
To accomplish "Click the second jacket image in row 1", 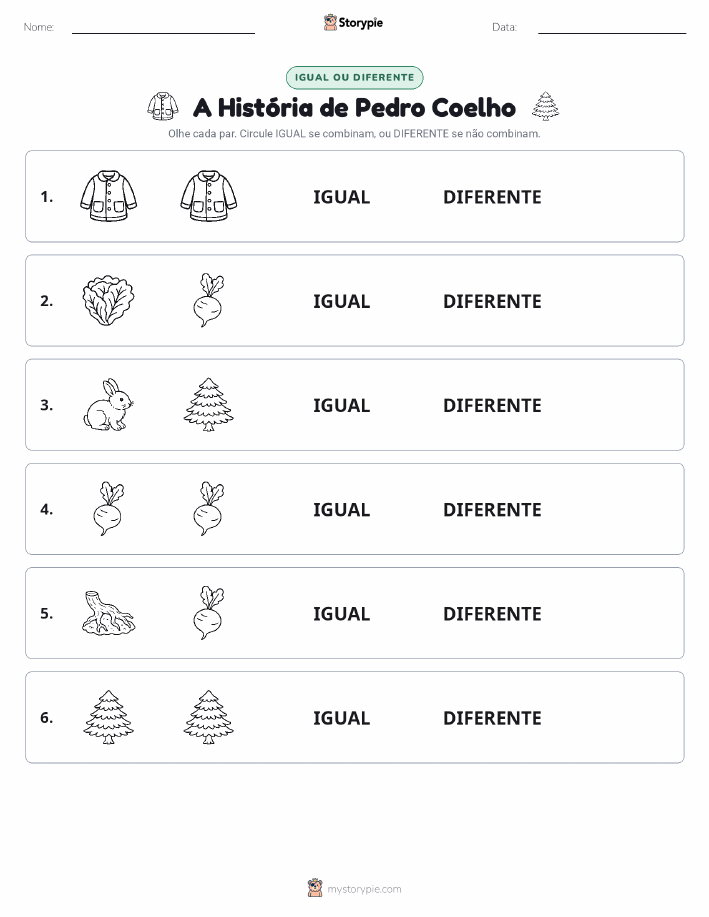I will [x=209, y=196].
